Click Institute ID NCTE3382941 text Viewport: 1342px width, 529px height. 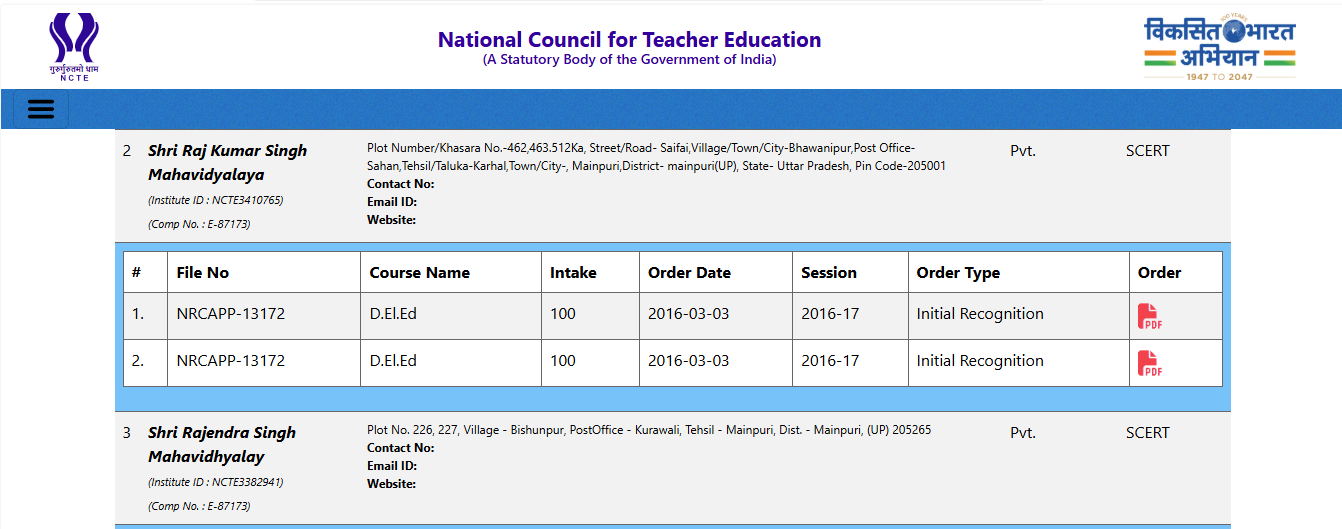coord(215,483)
